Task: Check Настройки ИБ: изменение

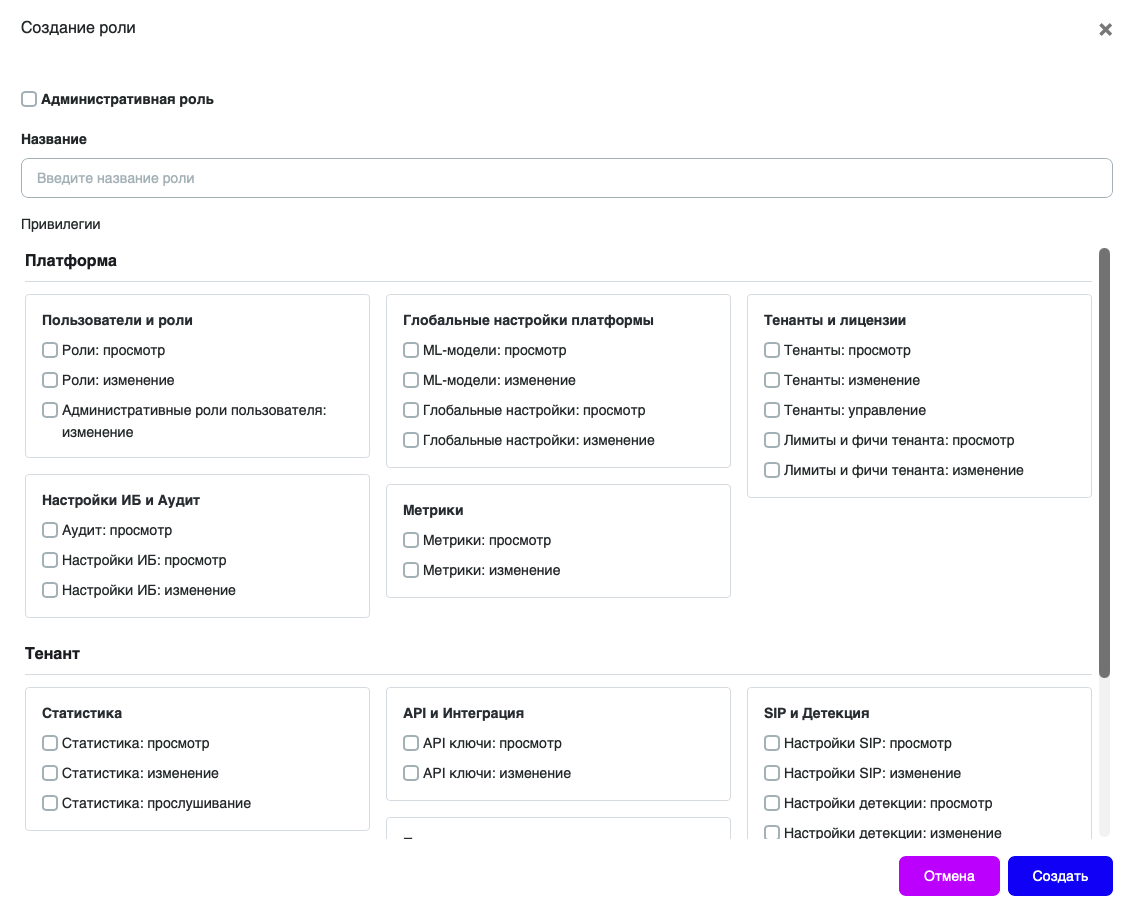Action: coord(49,590)
